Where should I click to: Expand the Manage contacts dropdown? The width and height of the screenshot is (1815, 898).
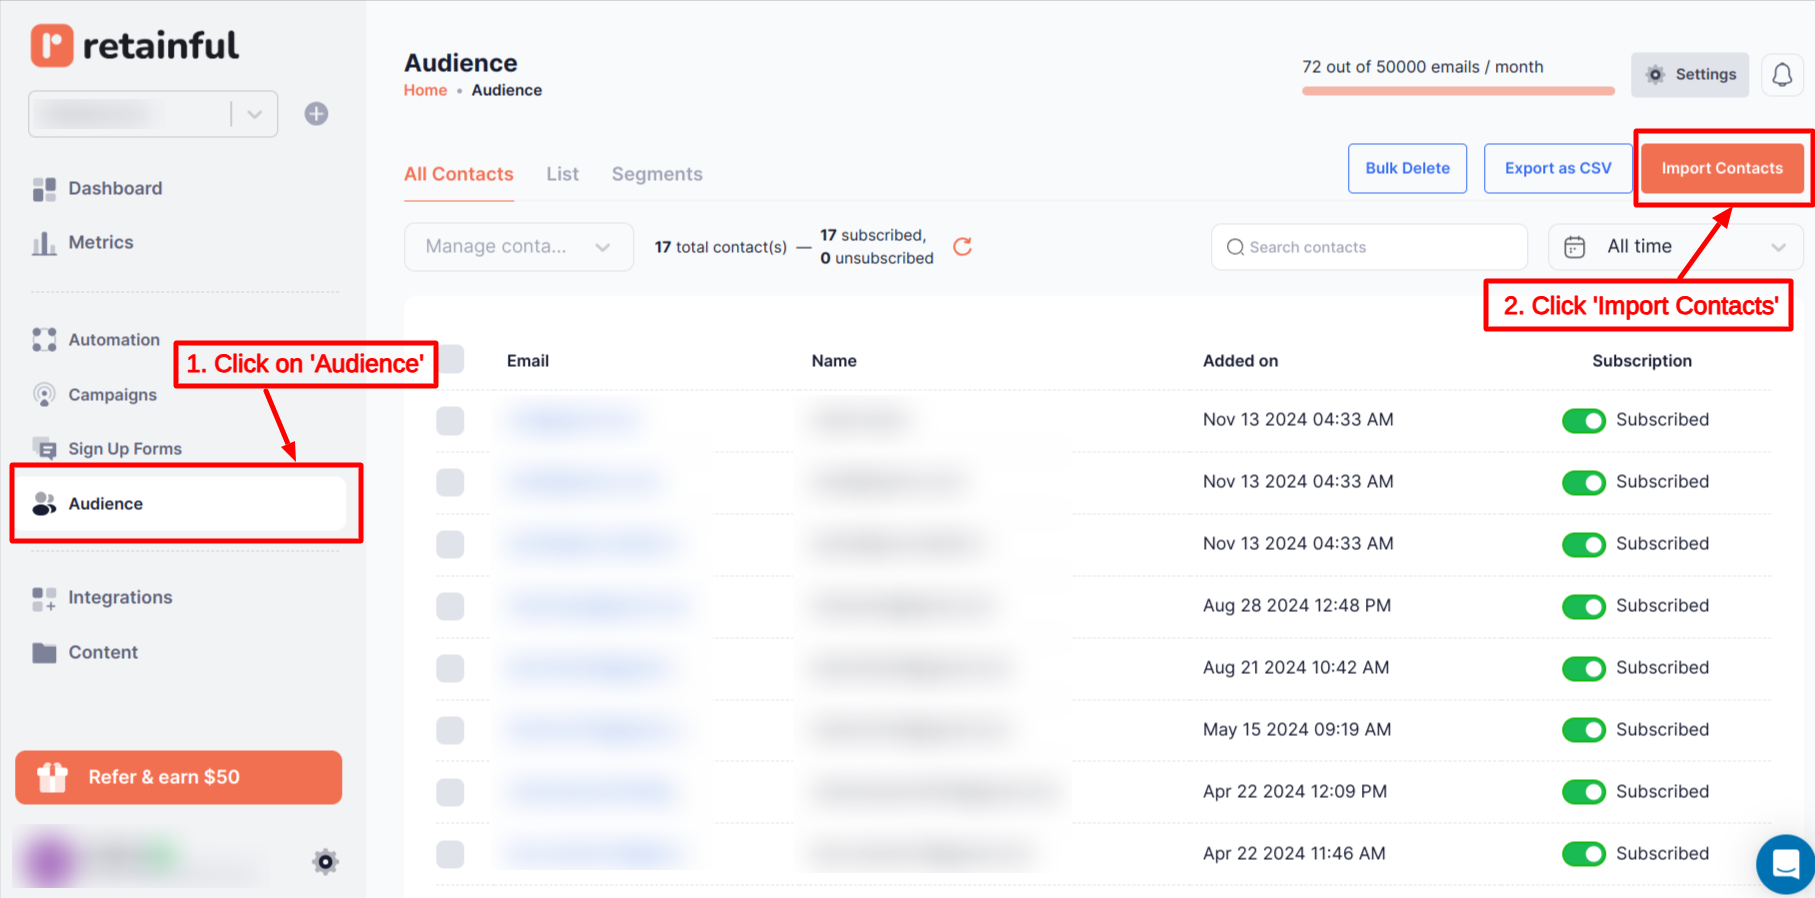[x=518, y=247]
